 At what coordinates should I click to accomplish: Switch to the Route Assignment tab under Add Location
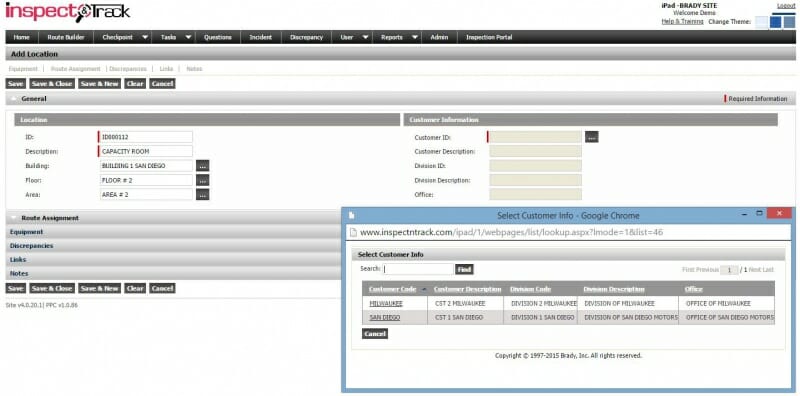pyautogui.click(x=76, y=68)
